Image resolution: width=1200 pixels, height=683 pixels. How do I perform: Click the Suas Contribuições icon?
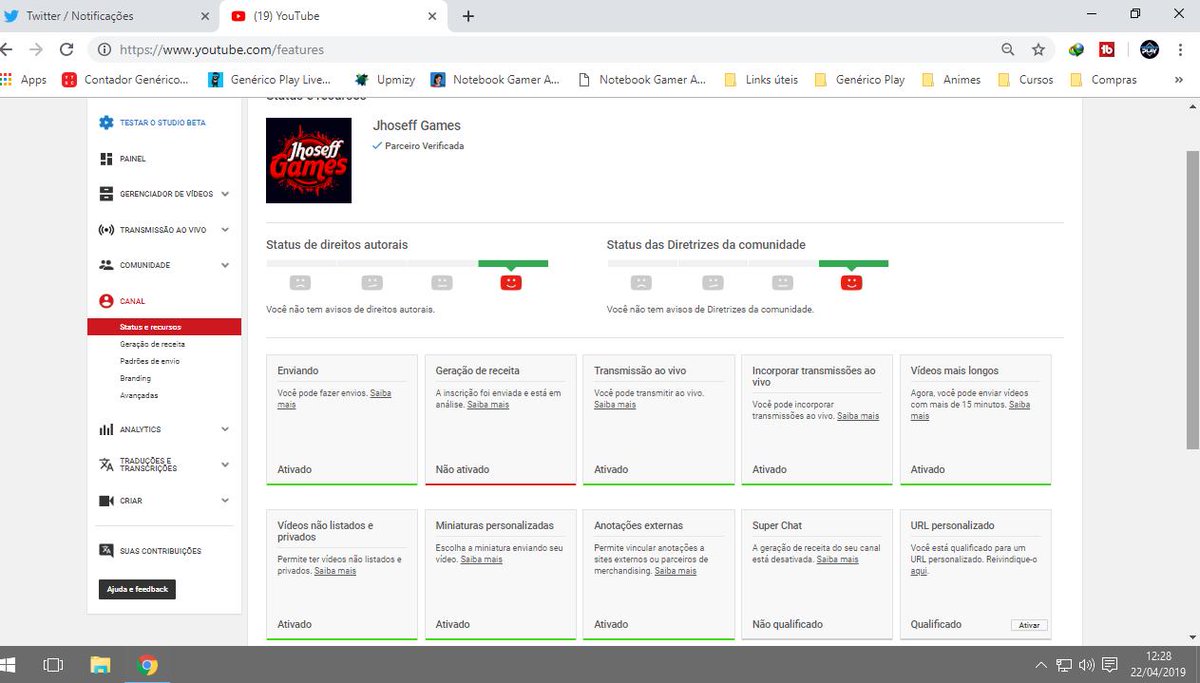(x=106, y=551)
